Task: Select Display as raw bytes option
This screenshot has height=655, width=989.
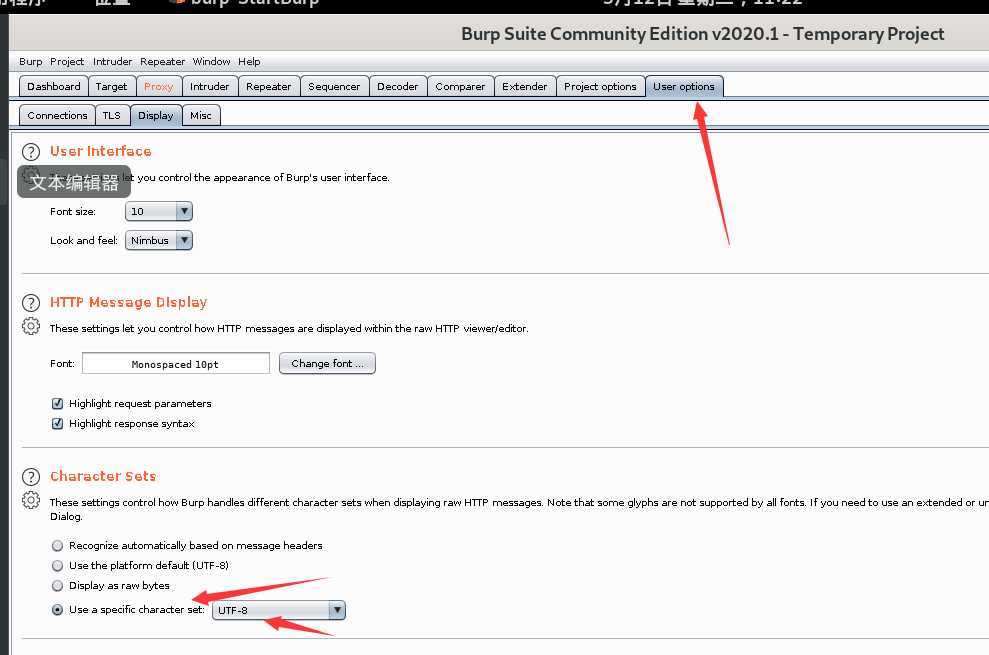Action: click(57, 586)
